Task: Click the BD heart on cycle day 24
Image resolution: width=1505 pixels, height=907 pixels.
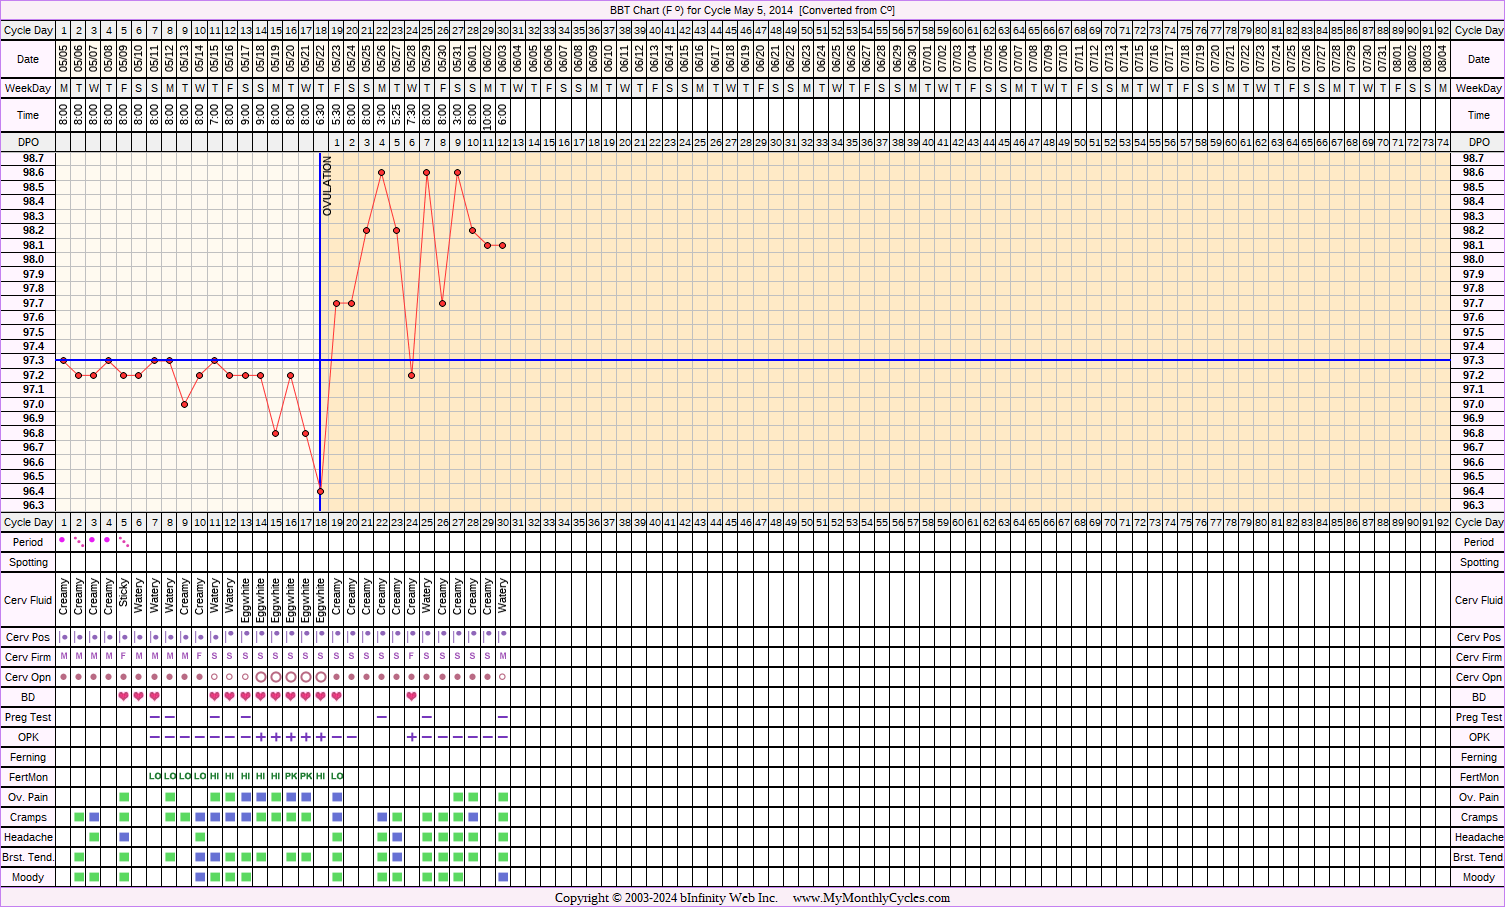Action: [x=412, y=697]
